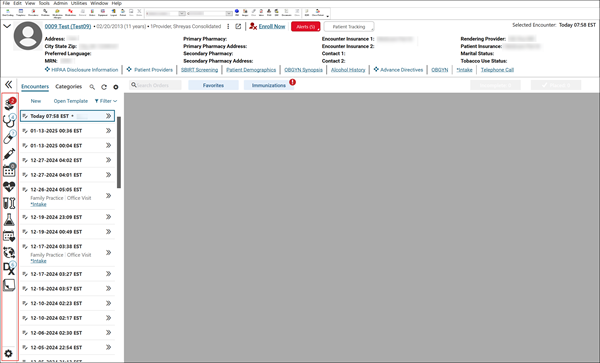Click the red Immunizations alert badge
600x363 pixels.
pos(293,82)
